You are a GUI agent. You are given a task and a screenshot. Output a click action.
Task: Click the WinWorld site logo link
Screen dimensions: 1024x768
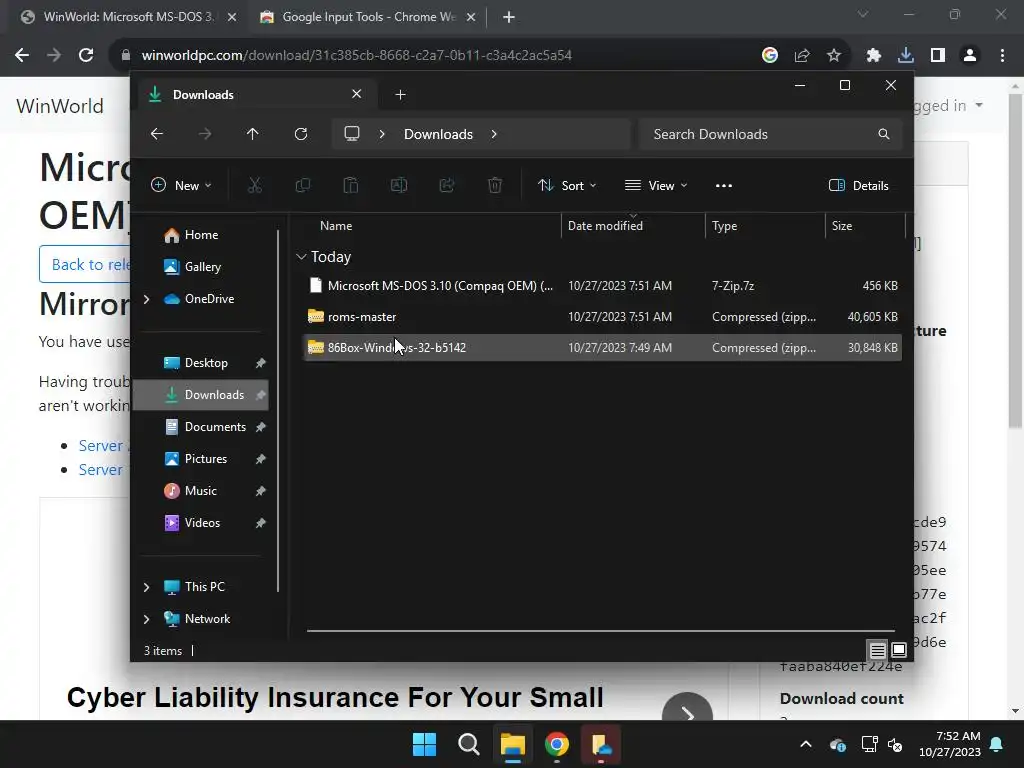(x=60, y=106)
